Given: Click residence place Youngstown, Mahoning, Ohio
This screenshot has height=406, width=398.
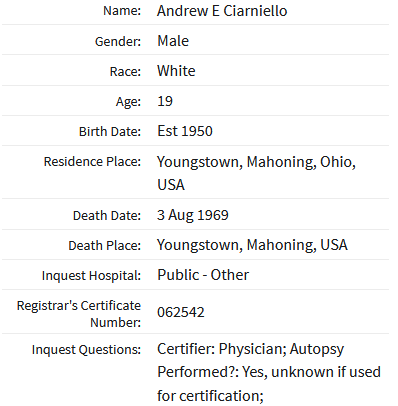Looking at the screenshot, I should click(x=256, y=162).
